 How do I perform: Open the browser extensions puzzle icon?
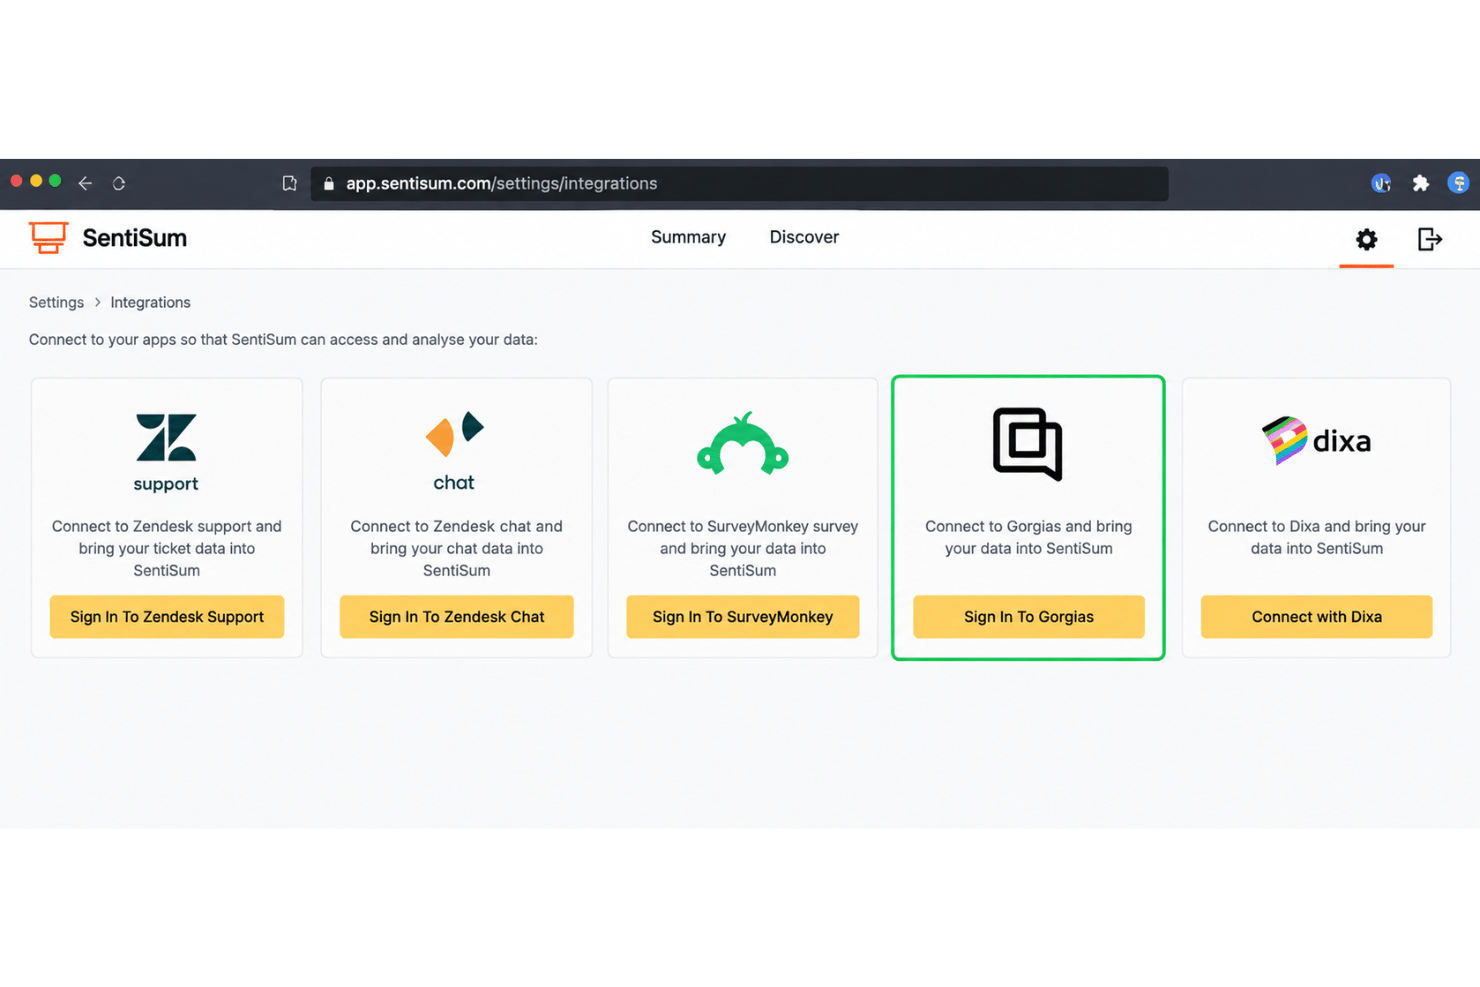pyautogui.click(x=1420, y=183)
